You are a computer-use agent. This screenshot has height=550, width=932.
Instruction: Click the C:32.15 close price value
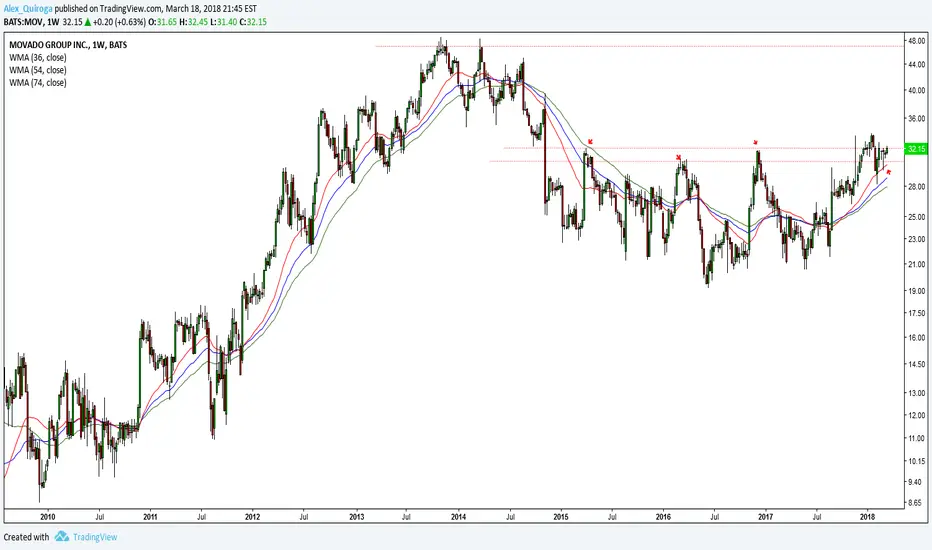253,22
